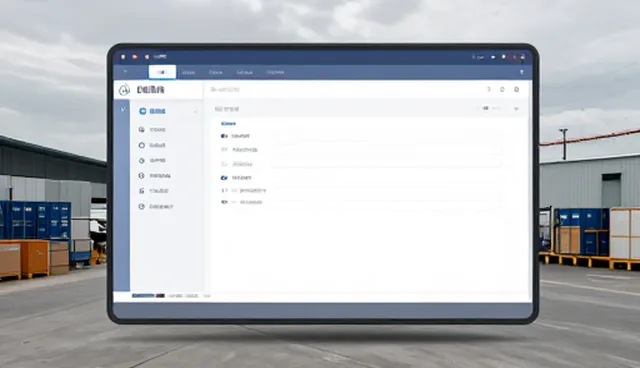The image size is (640, 368).
Task: Open the dropdown arrow in the list header
Action: coord(516,109)
